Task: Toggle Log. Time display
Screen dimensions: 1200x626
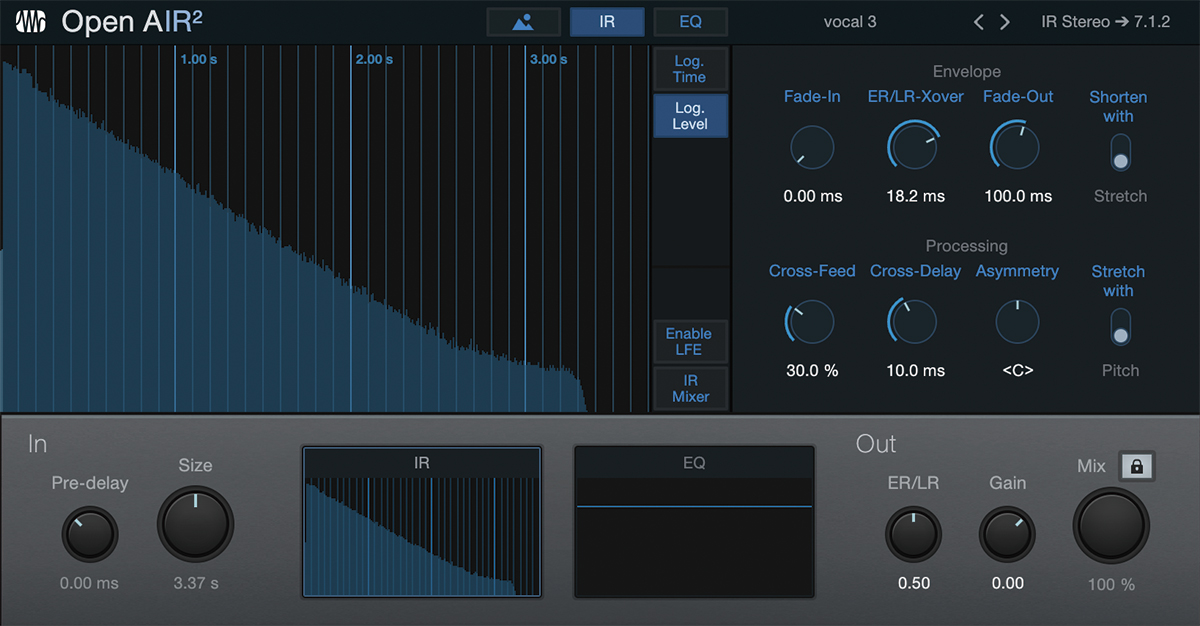Action: (690, 69)
